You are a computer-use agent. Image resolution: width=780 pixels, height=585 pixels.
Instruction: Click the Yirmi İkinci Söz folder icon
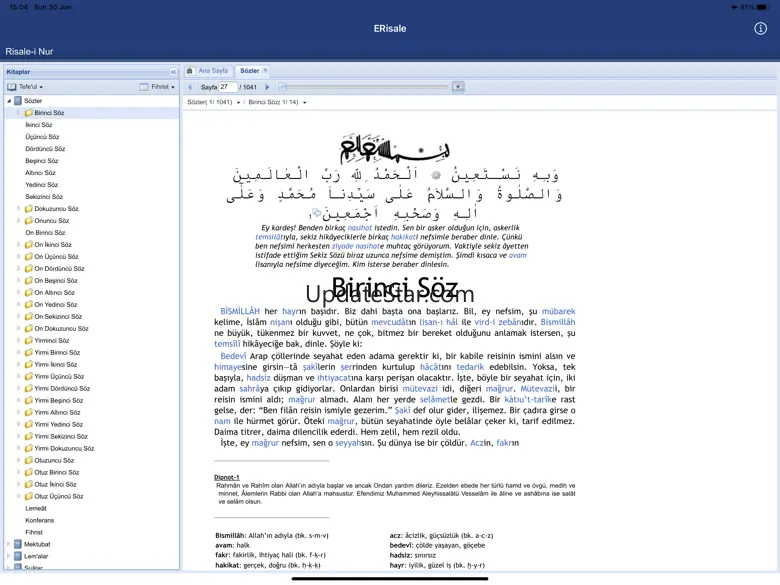[x=29, y=364]
